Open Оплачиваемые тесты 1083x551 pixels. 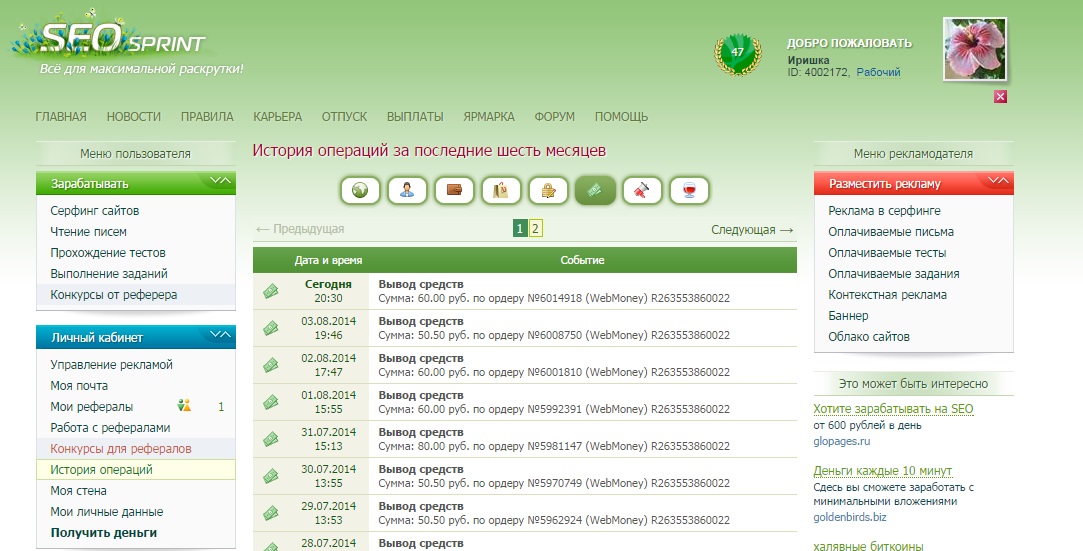888,253
